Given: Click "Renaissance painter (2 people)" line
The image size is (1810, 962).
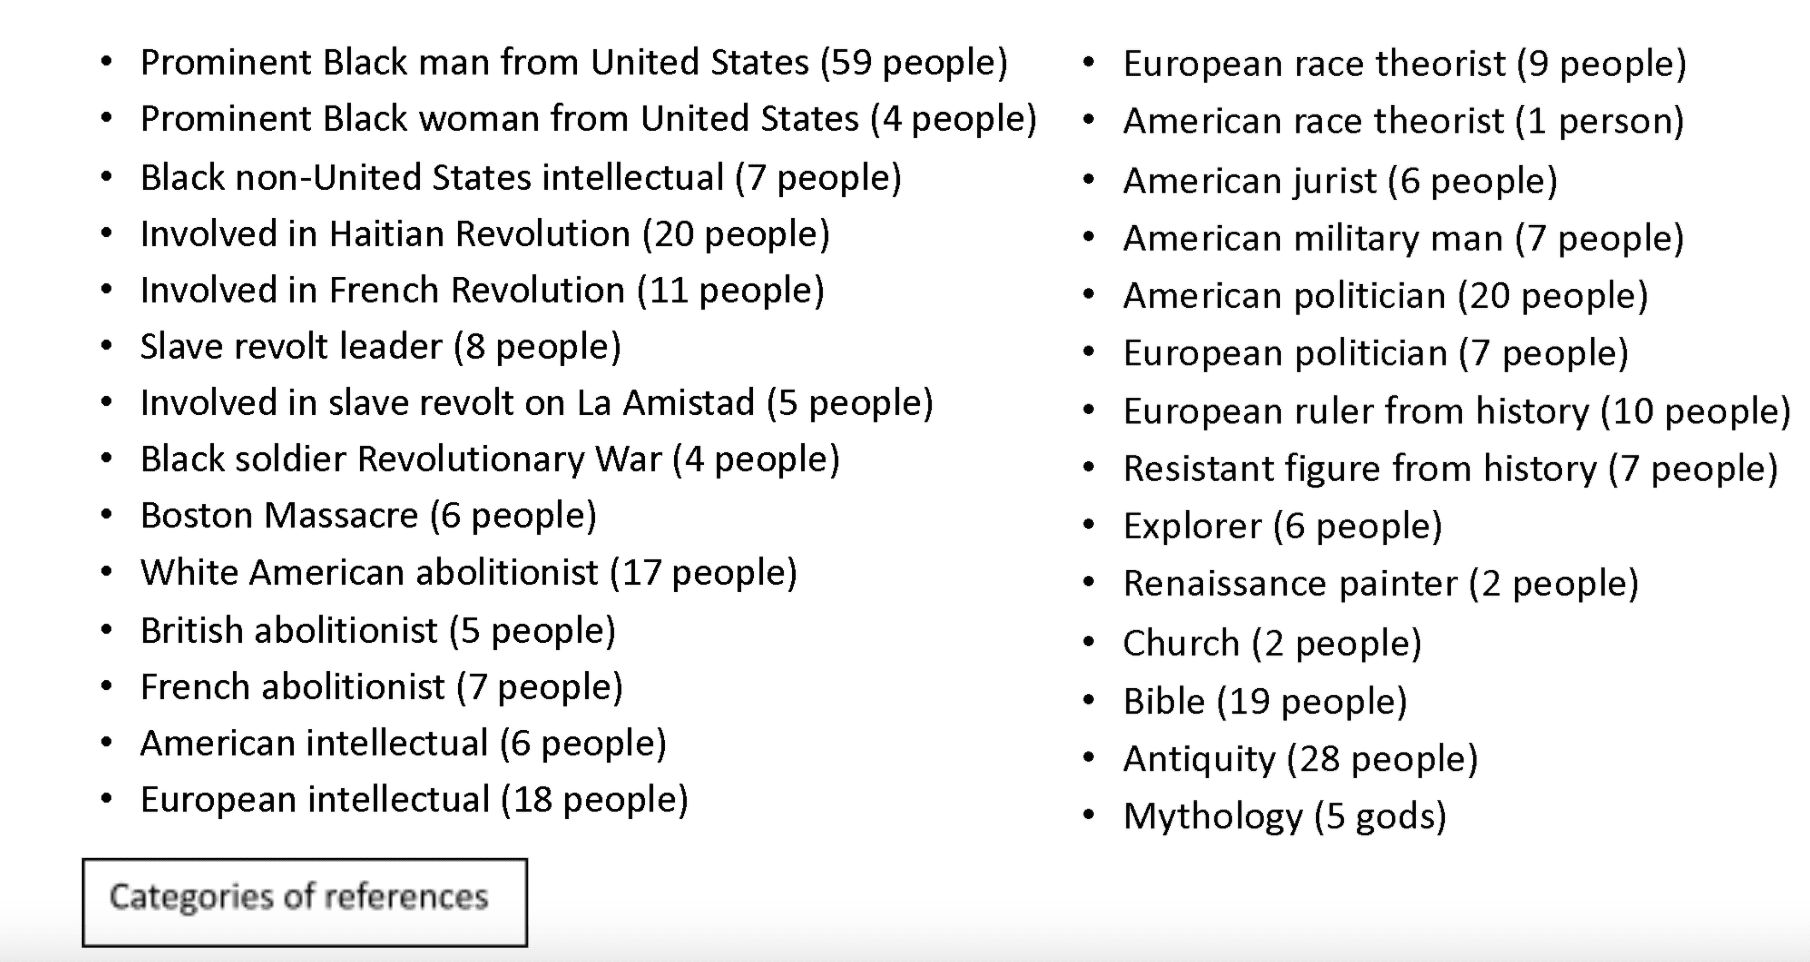Looking at the screenshot, I should pos(1380,584).
